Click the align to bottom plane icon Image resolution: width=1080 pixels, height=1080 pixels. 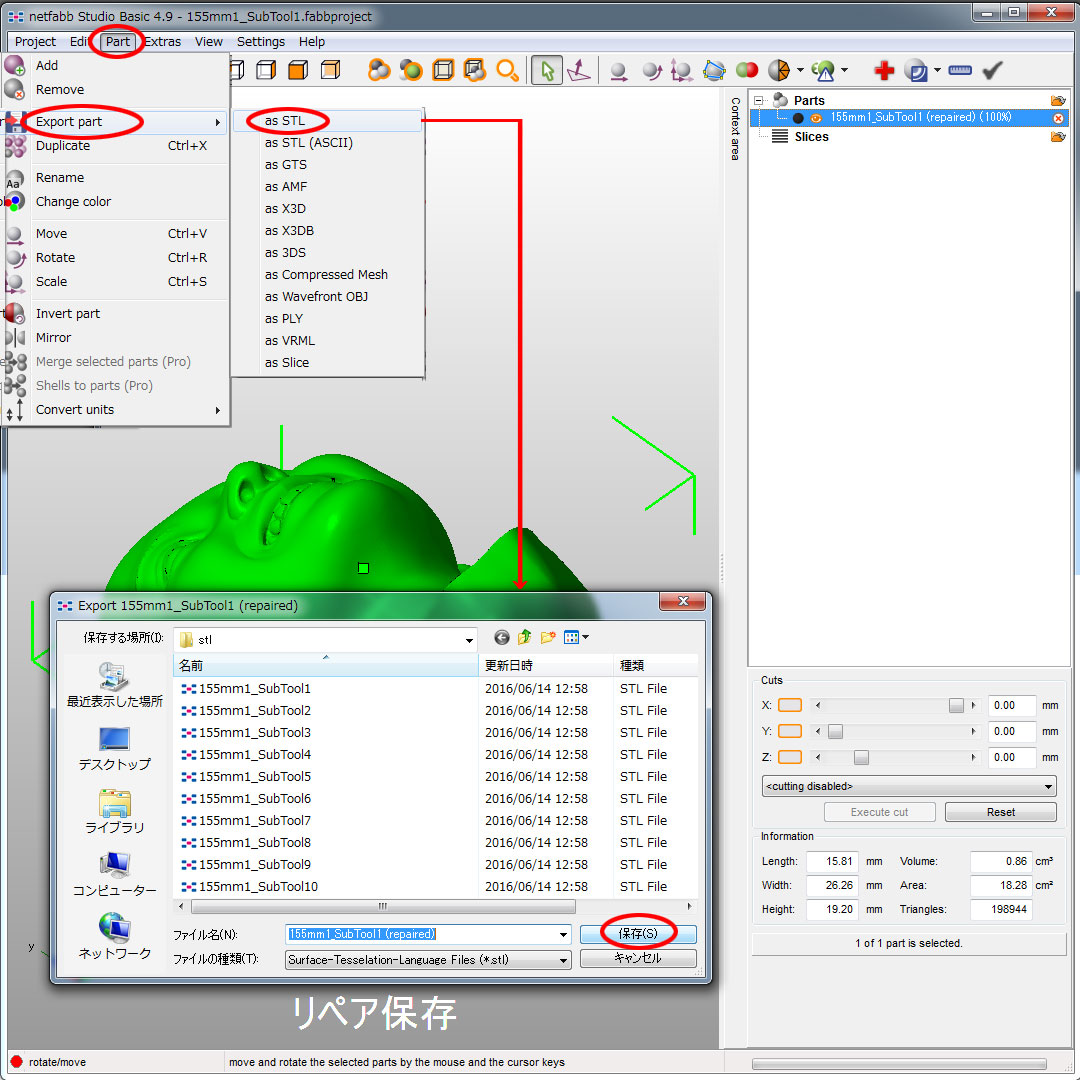tap(579, 70)
